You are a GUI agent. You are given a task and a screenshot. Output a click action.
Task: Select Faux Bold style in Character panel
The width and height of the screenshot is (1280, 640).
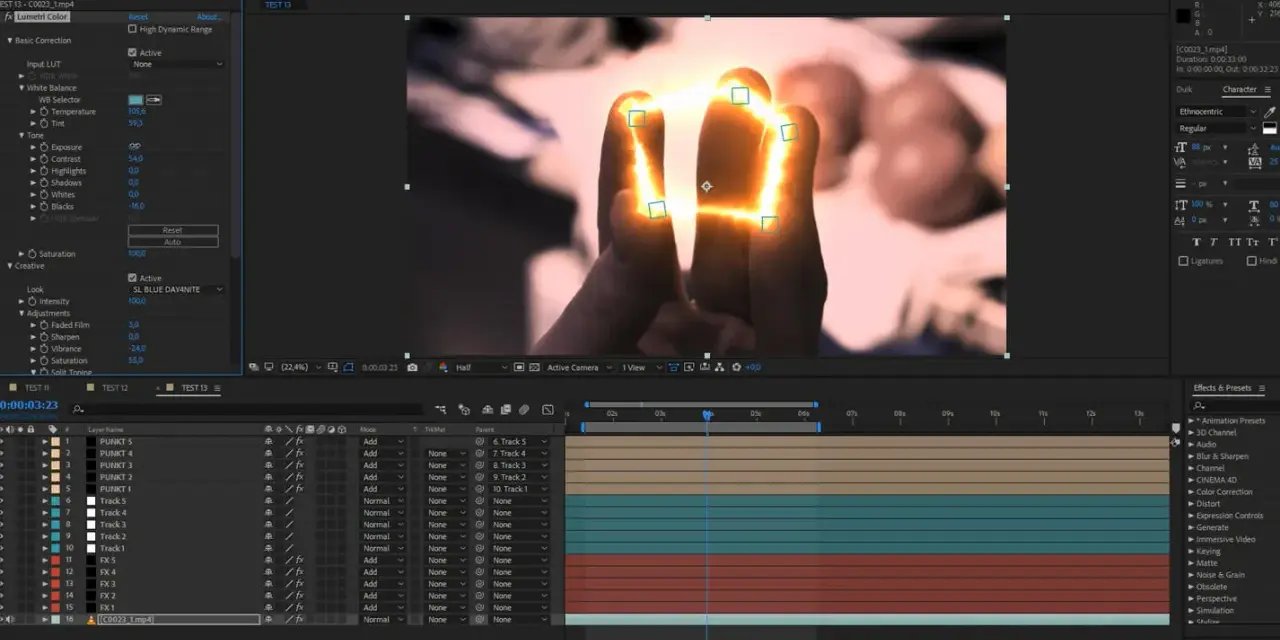[1197, 242]
